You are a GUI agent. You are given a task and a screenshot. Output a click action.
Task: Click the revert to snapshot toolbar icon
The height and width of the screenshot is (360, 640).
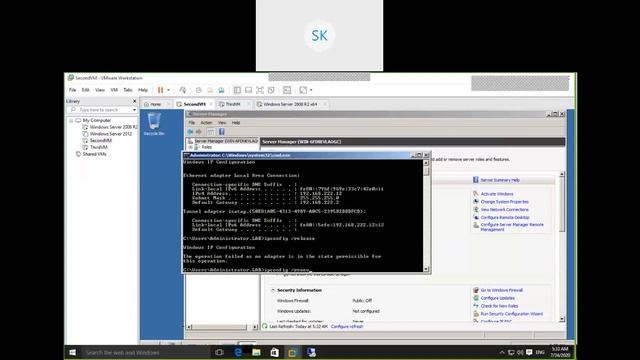pos(210,90)
